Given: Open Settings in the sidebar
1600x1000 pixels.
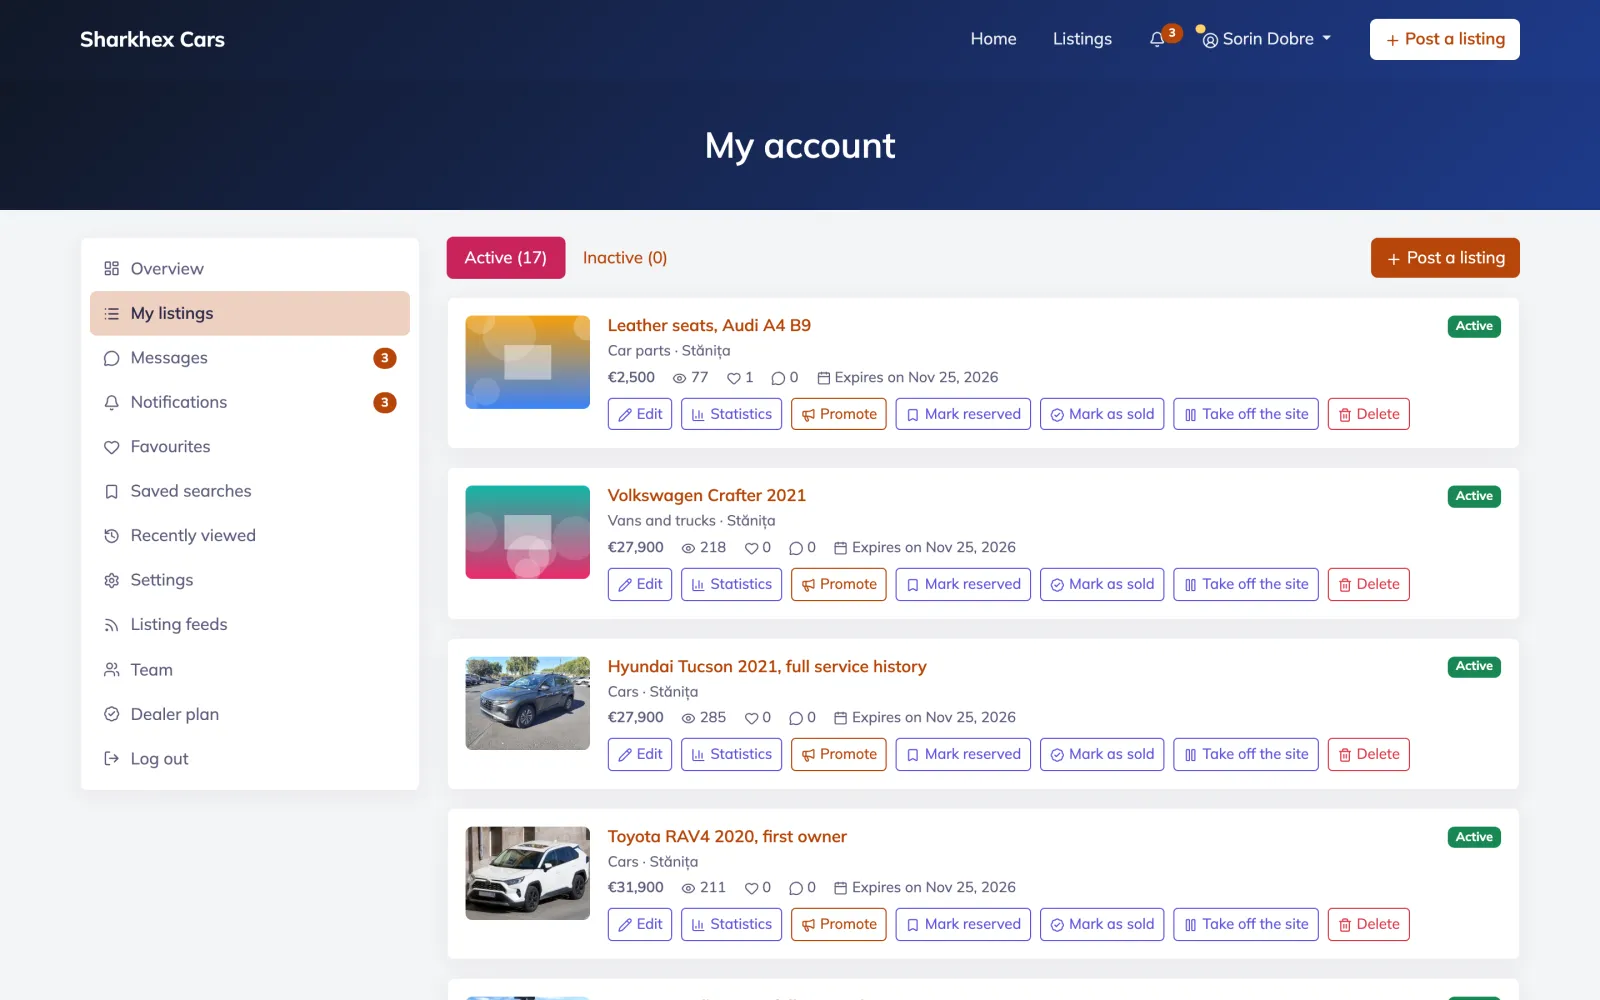Looking at the screenshot, I should click(250, 580).
